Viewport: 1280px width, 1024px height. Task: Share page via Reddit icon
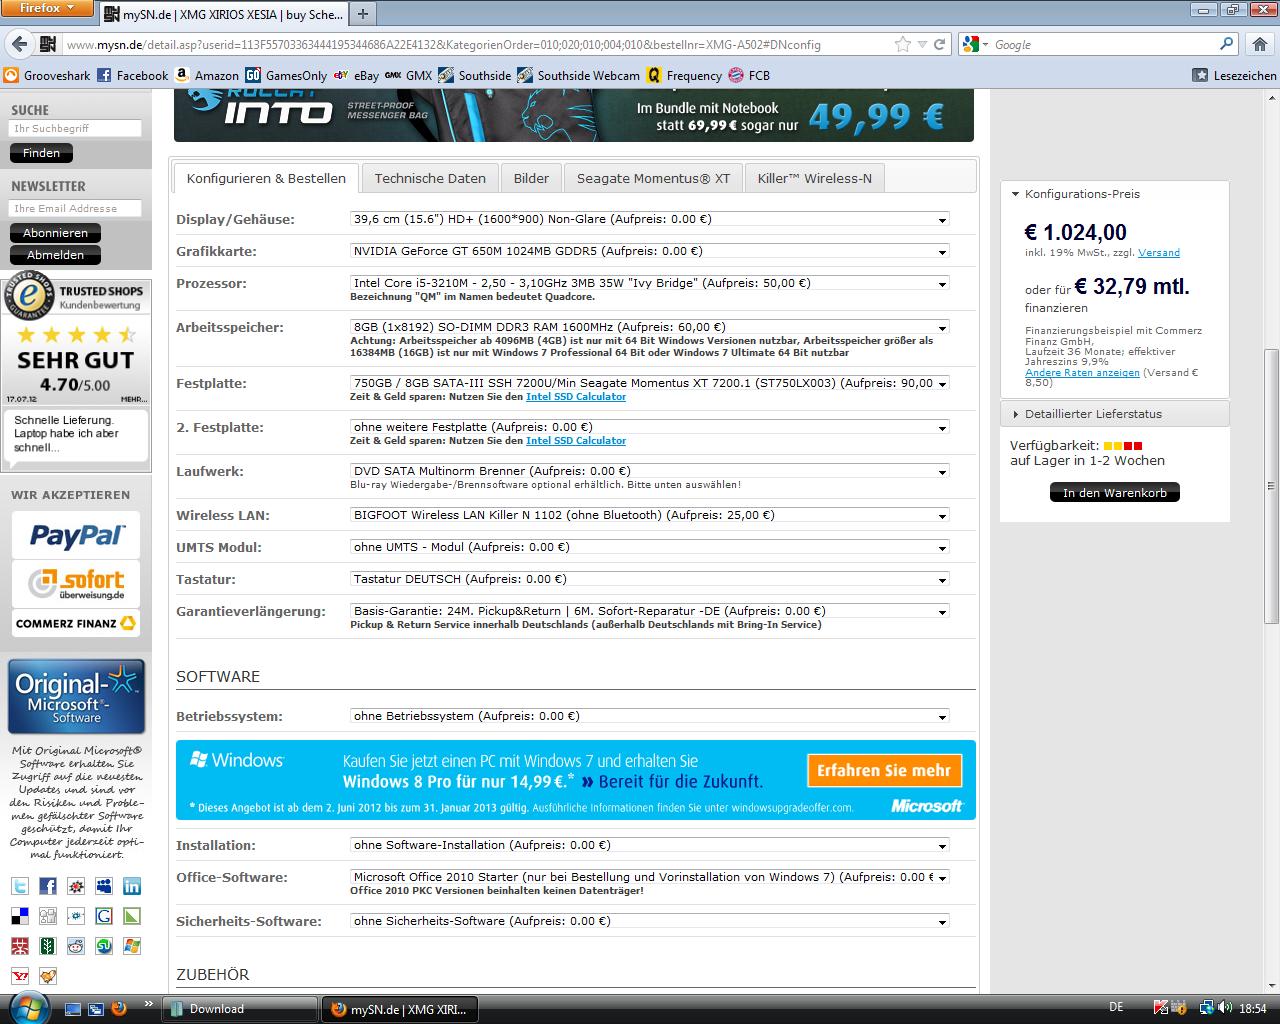(x=76, y=946)
